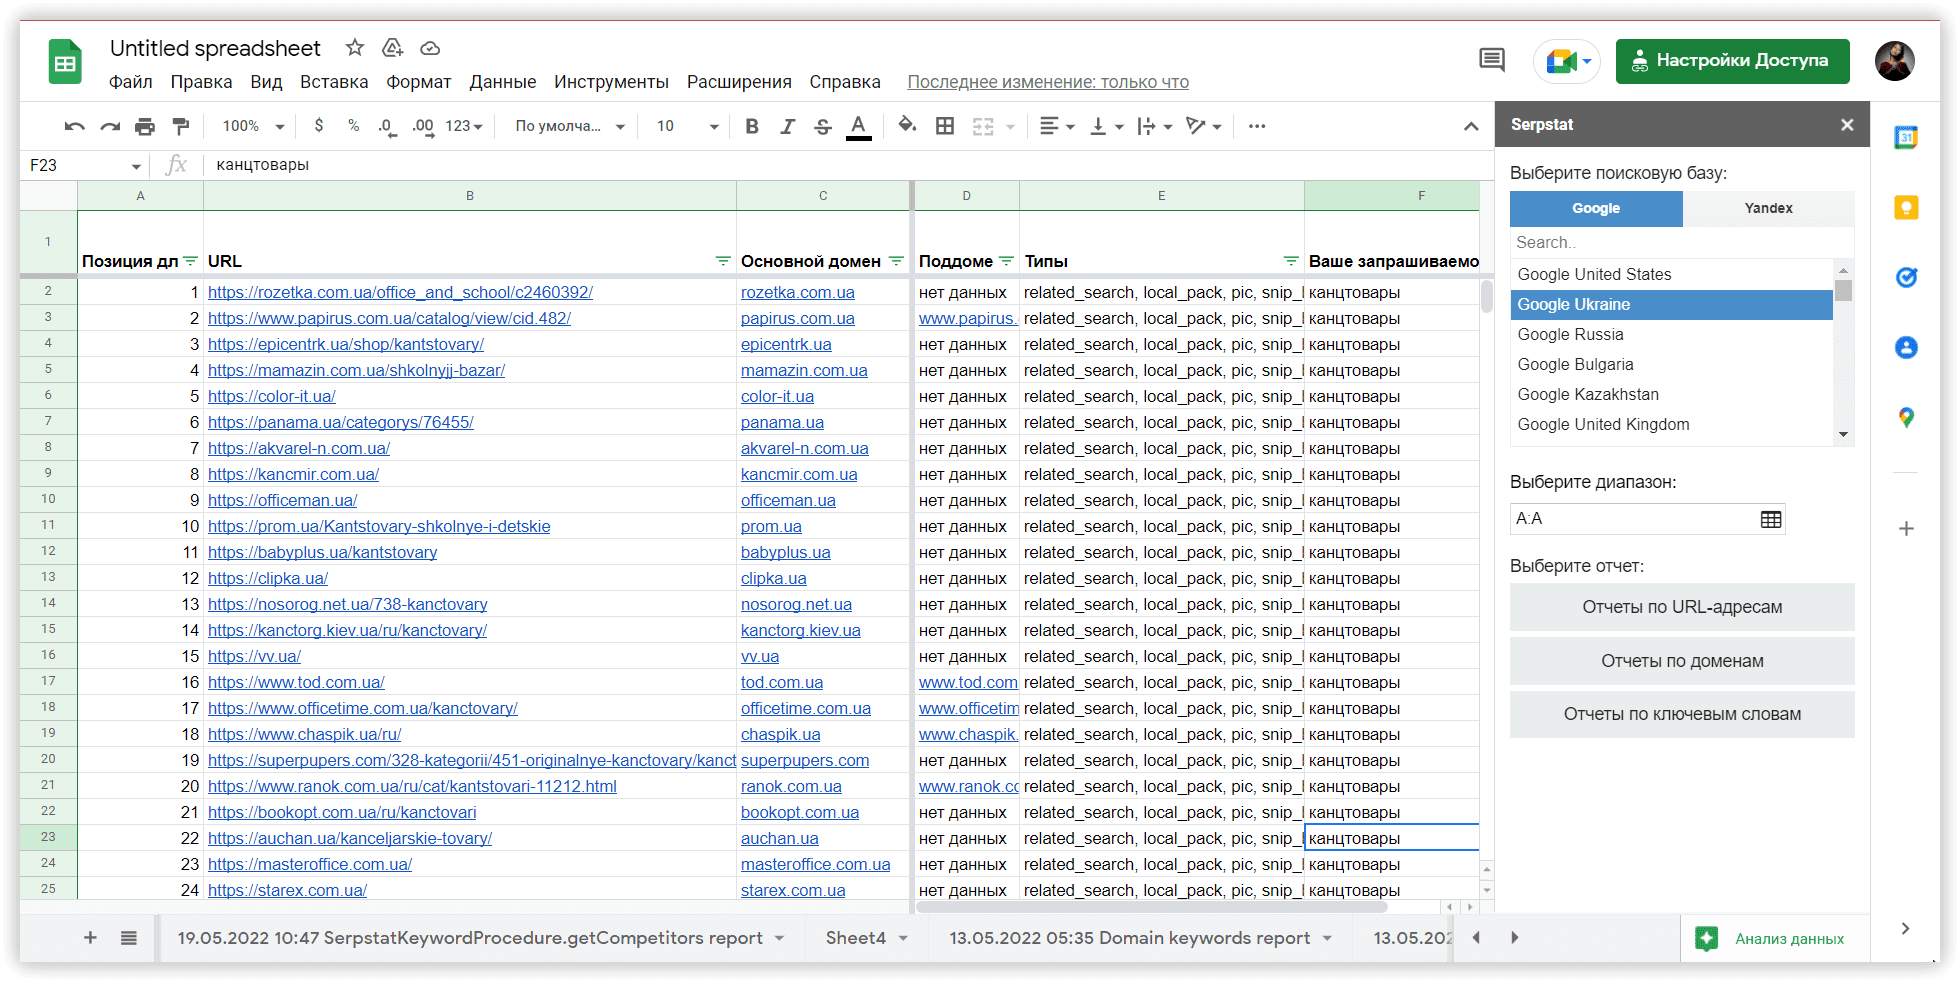The height and width of the screenshot is (982, 1960).
Task: Choose Google United States database
Action: [1671, 274]
